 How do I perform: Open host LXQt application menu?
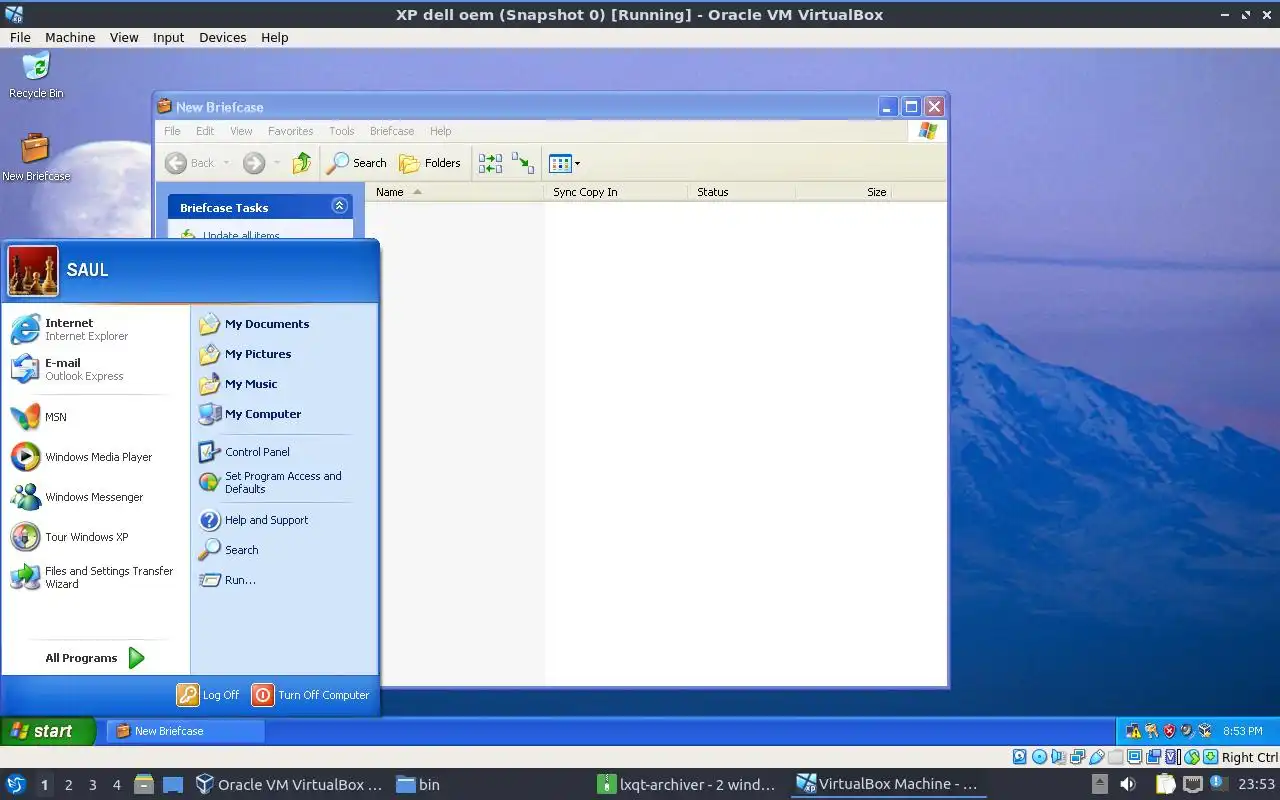[15, 785]
